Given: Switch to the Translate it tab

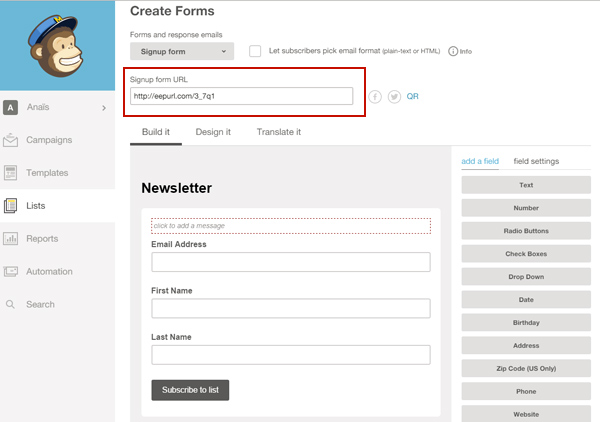Looking at the screenshot, I should pos(278,132).
